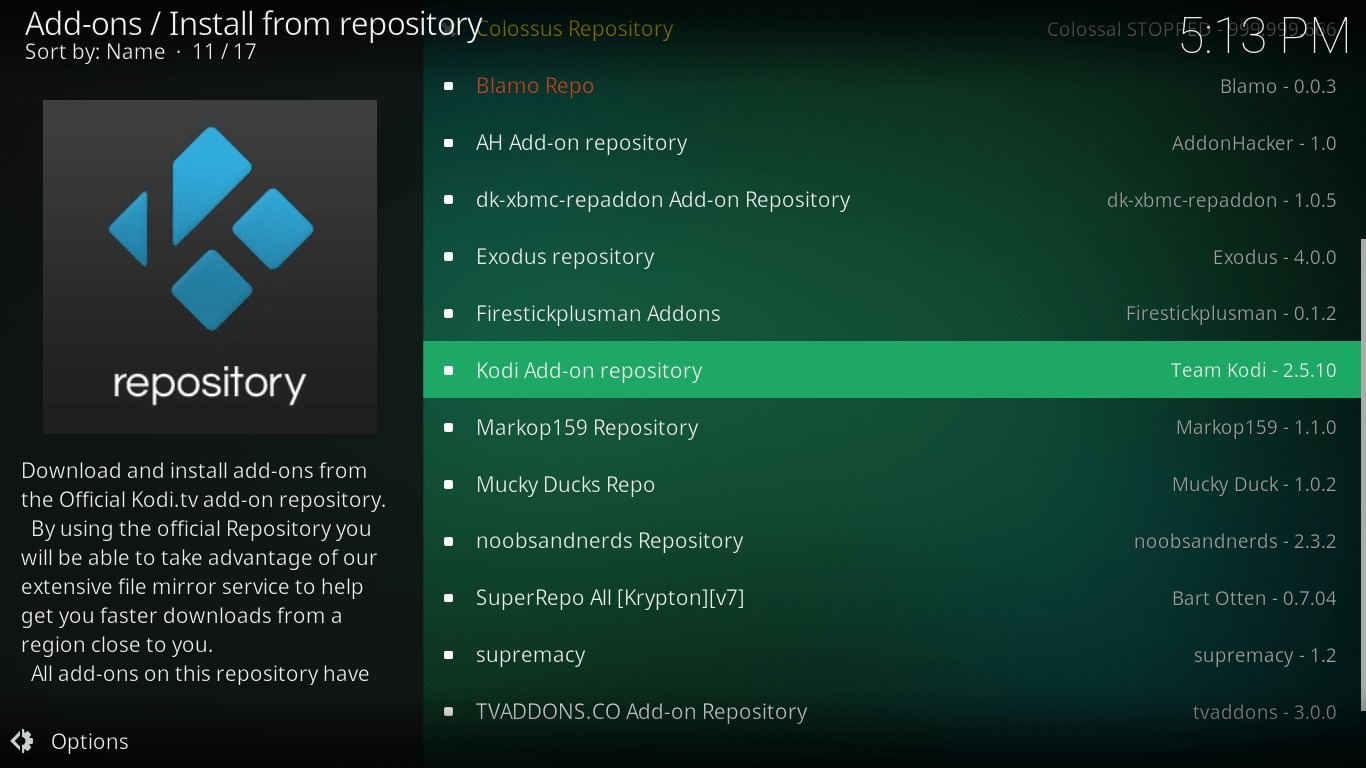Select the Colossus Repository entry
The height and width of the screenshot is (768, 1366).
pyautogui.click(x=892, y=29)
